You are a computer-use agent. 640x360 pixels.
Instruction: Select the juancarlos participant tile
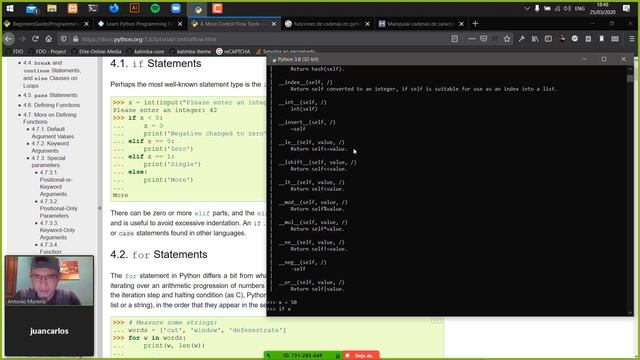(49, 331)
